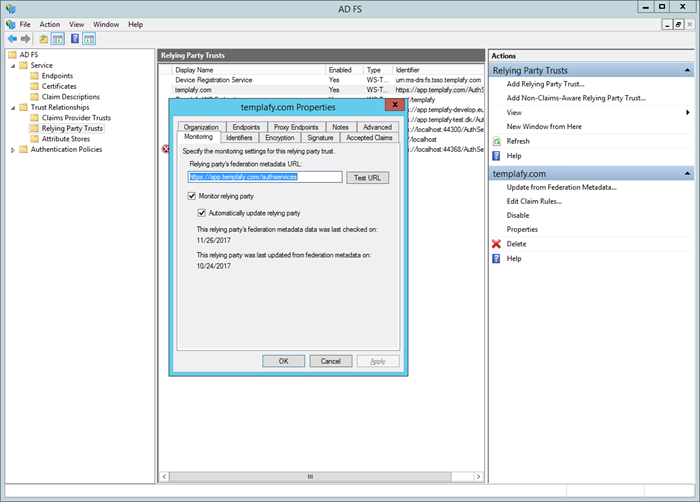Toggle the Show/Hide Action Pane icon
Viewport: 700px width, 502px height.
[89, 39]
